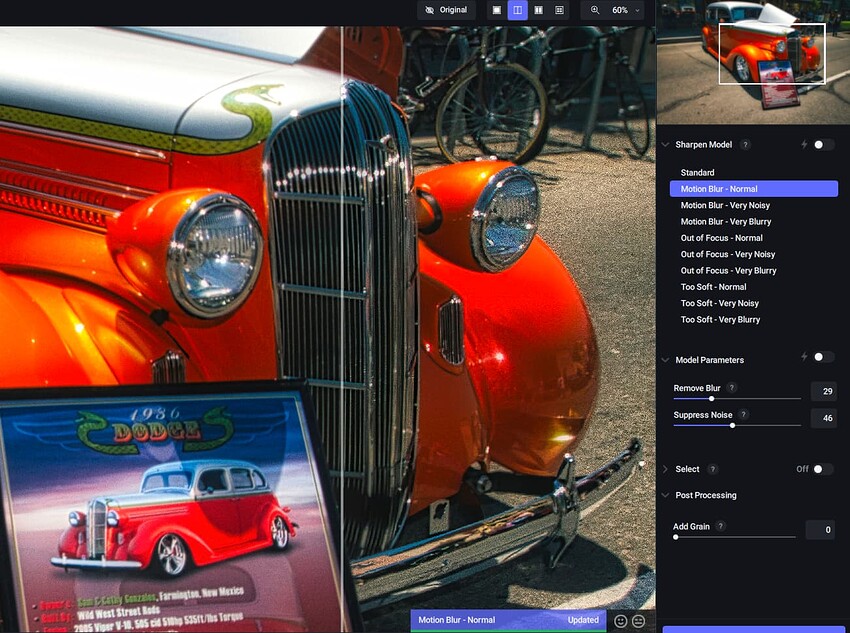Open the comparison grid view

point(559,10)
